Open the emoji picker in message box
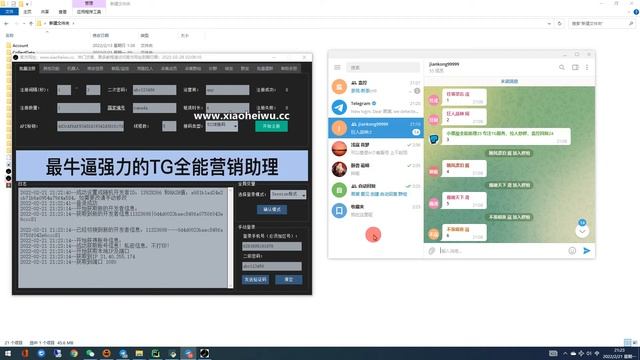 572,251
